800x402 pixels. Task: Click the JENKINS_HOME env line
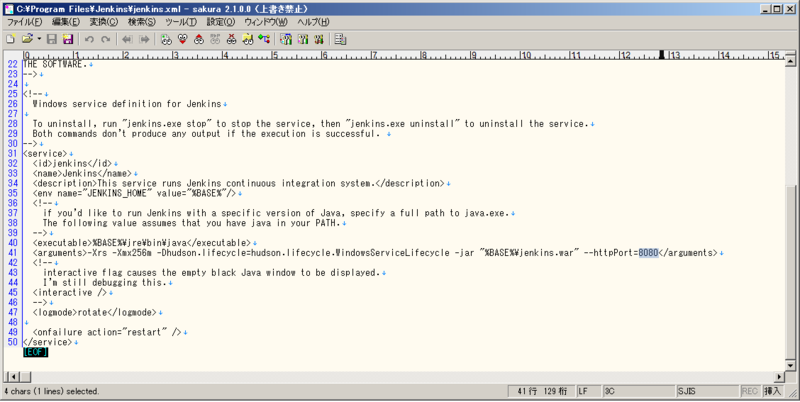coord(134,193)
